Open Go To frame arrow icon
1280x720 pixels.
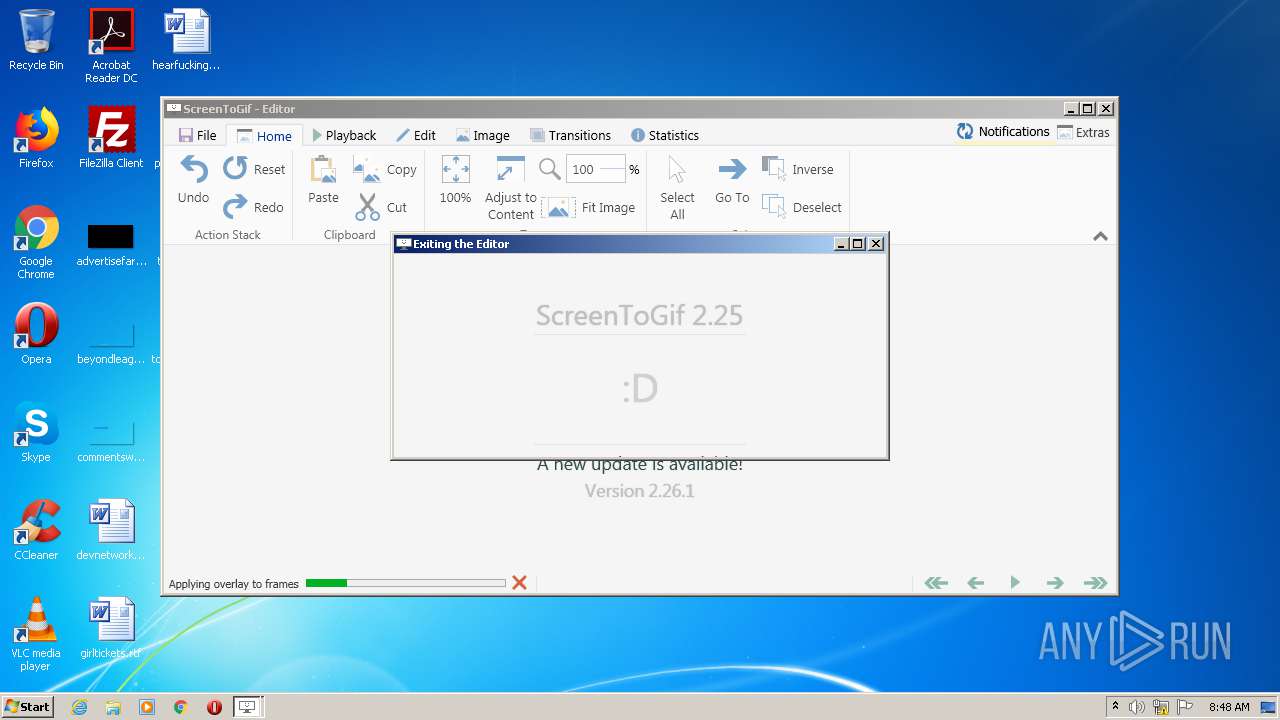pyautogui.click(x=732, y=169)
